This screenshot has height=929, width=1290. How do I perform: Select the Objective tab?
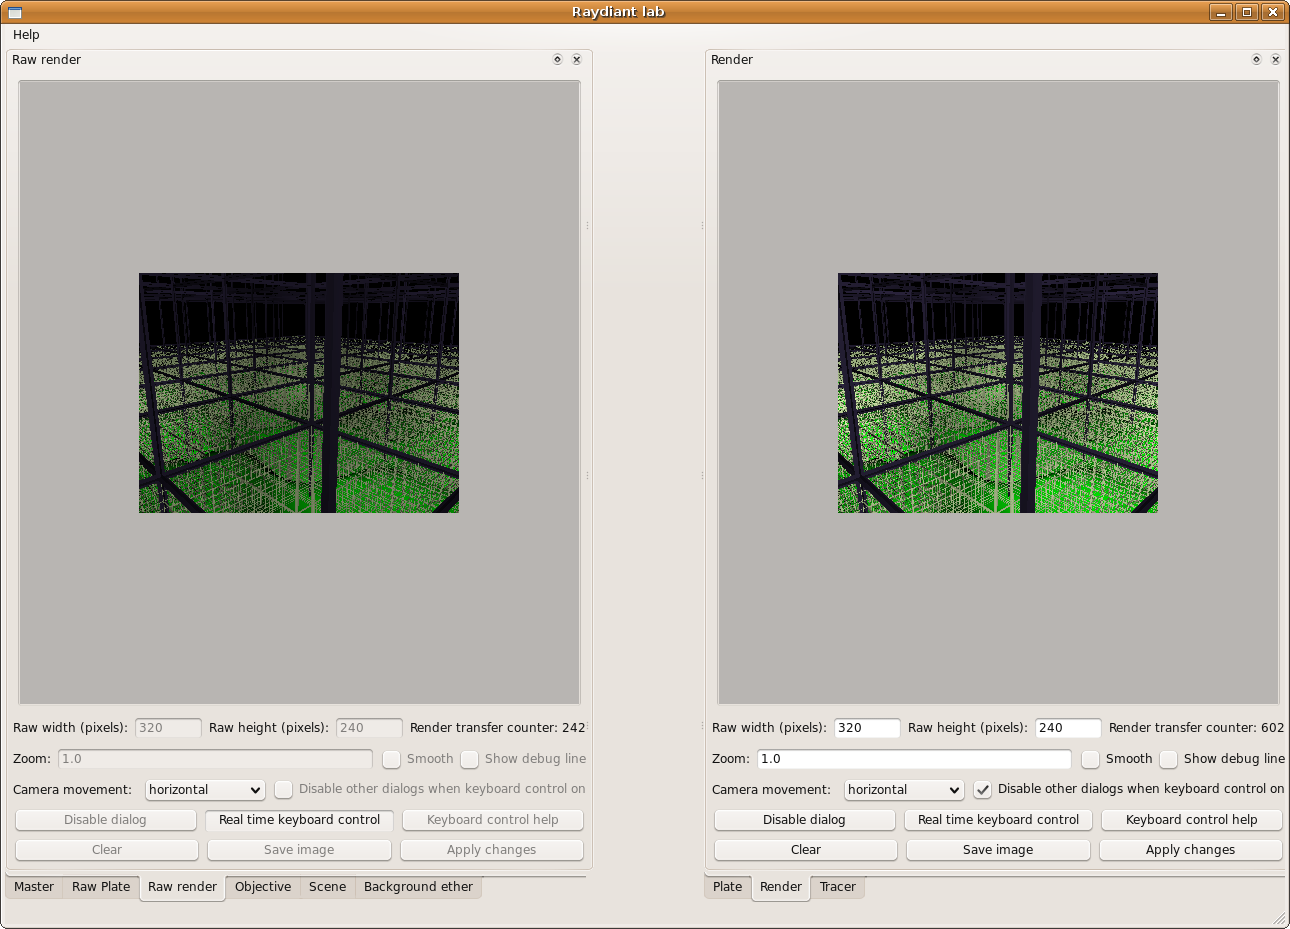point(263,887)
